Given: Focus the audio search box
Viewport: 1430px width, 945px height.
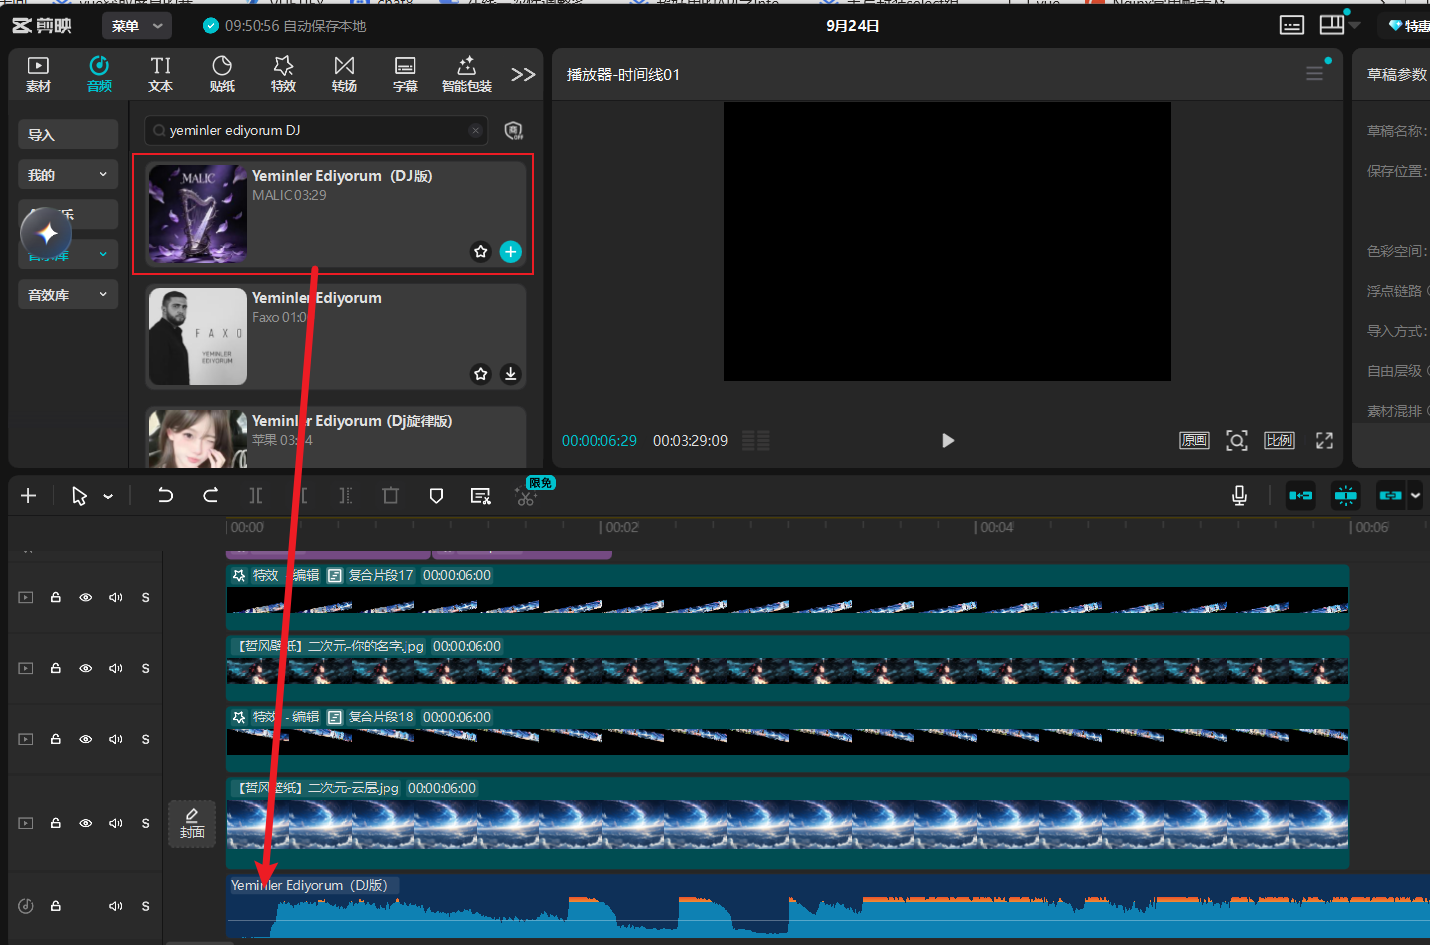Looking at the screenshot, I should click(x=318, y=130).
